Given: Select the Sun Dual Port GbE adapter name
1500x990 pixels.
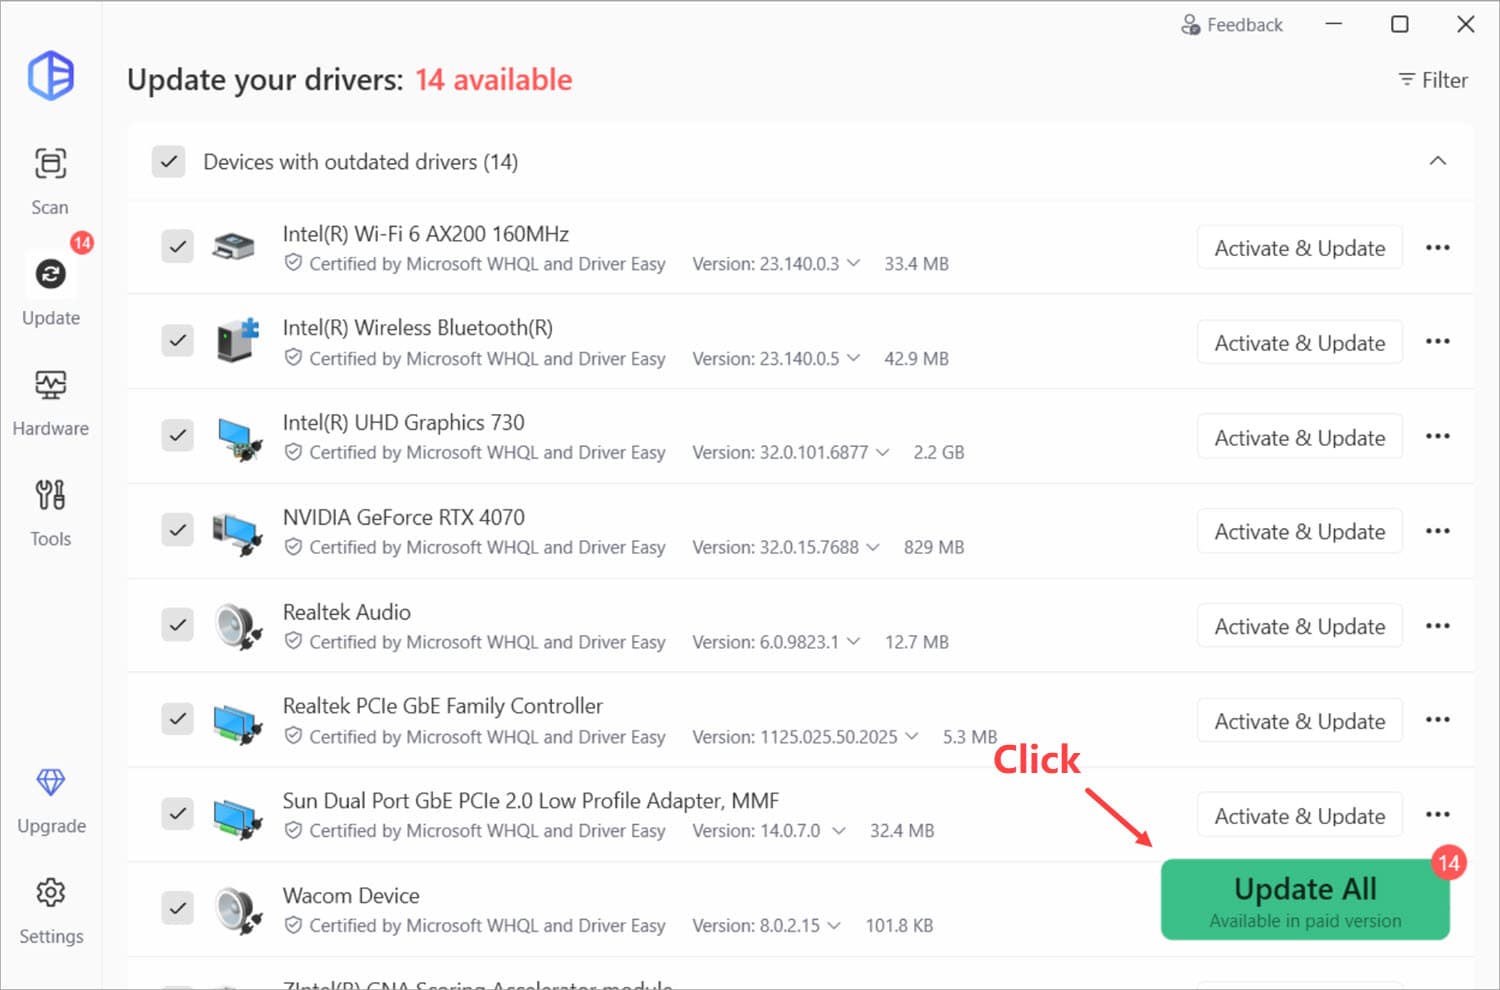Looking at the screenshot, I should 530,801.
